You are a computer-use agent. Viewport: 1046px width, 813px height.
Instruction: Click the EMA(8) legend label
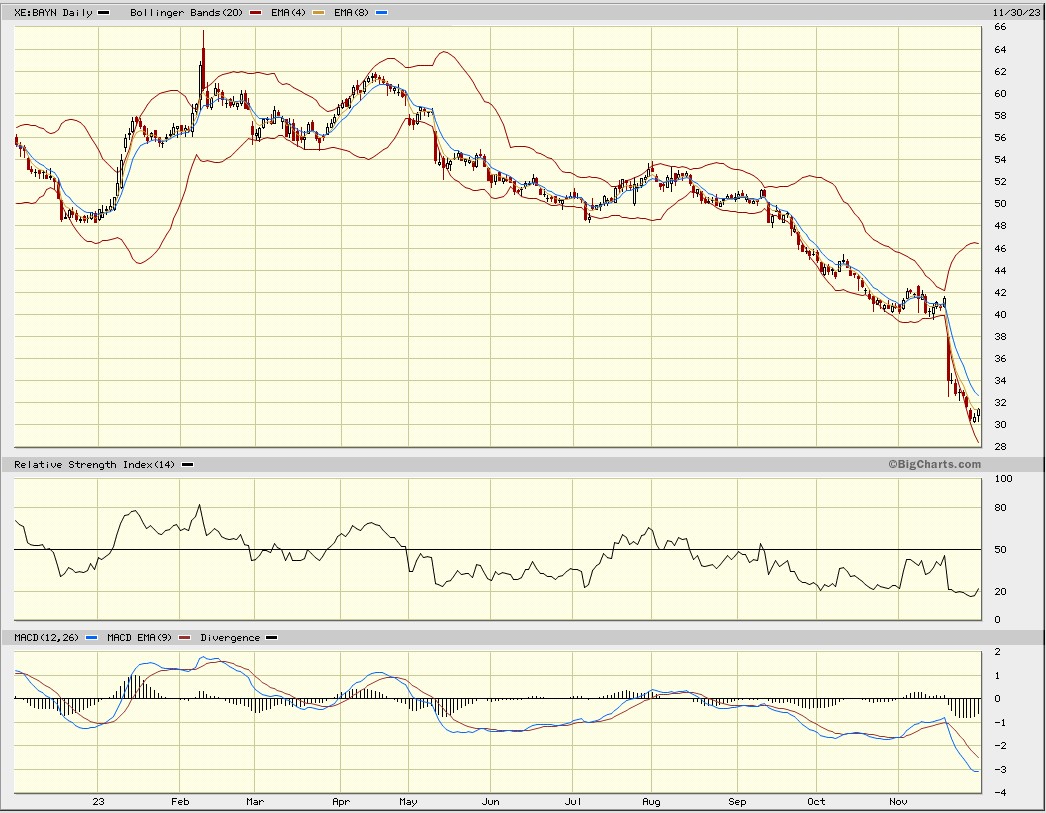tap(351, 13)
